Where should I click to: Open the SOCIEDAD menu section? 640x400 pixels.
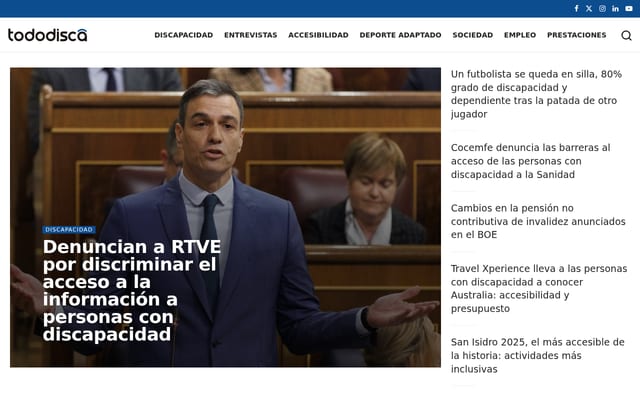[473, 35]
